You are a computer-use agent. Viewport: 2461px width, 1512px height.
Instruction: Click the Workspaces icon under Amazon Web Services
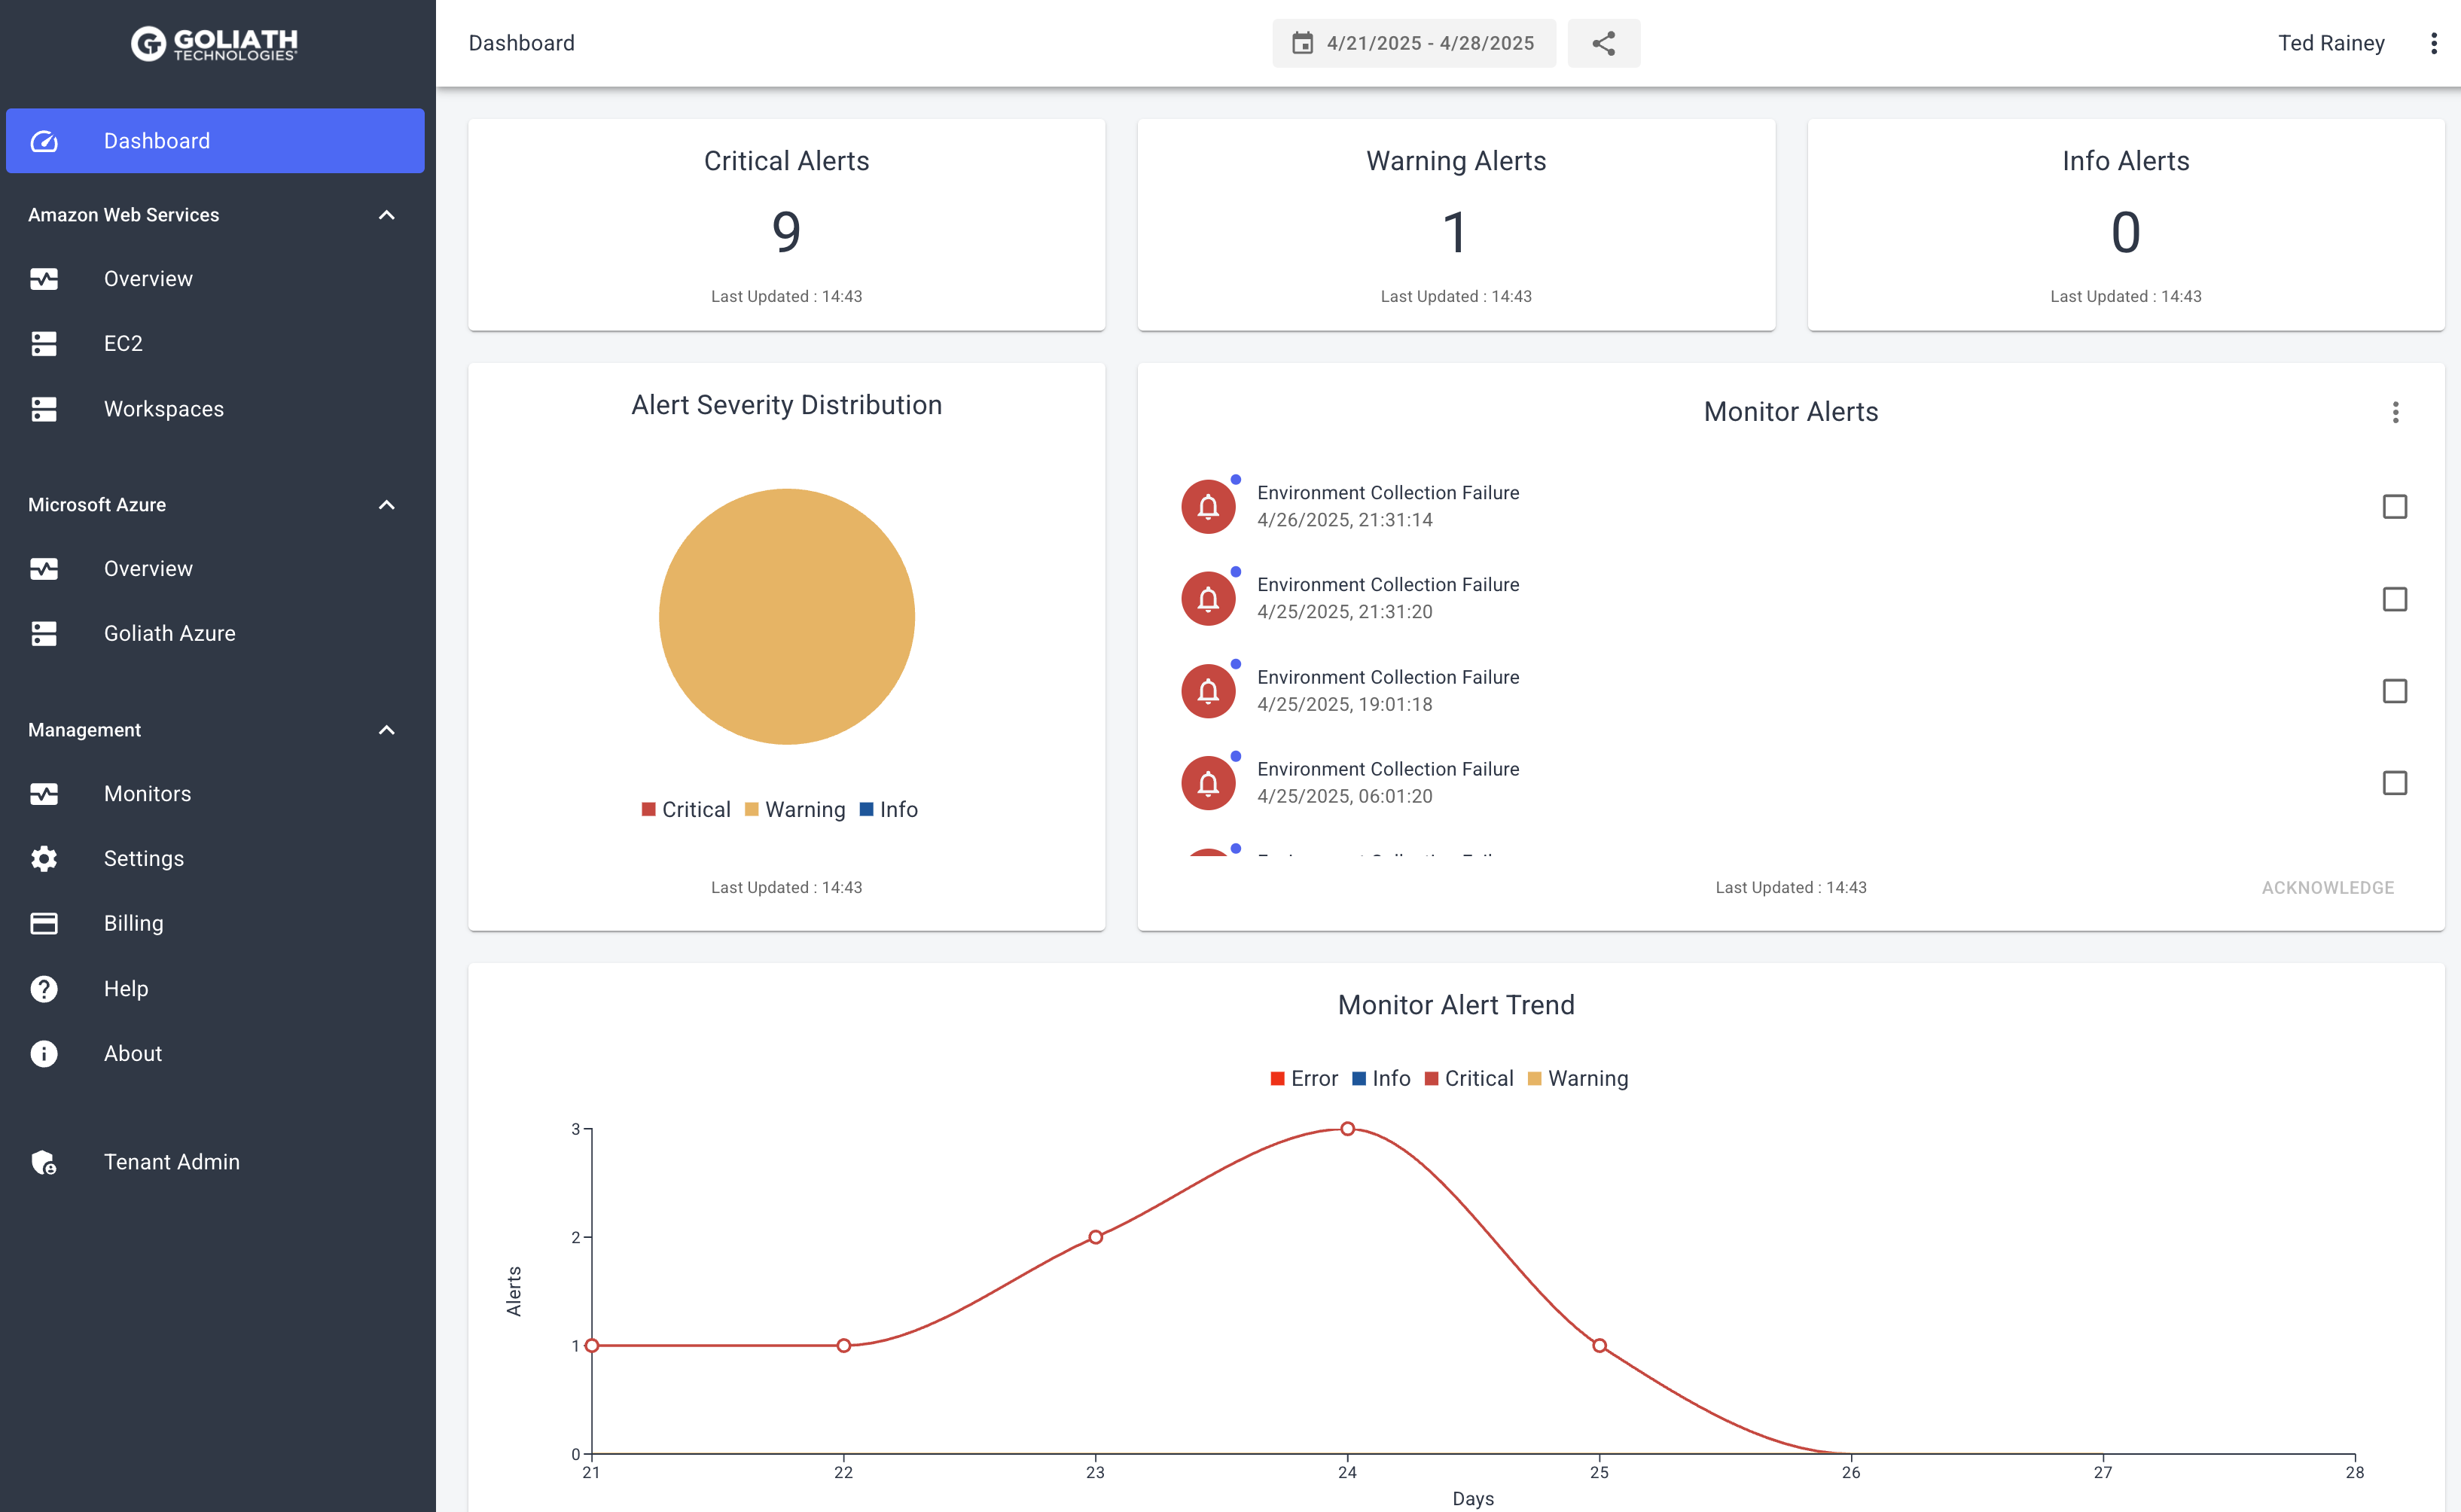44,408
